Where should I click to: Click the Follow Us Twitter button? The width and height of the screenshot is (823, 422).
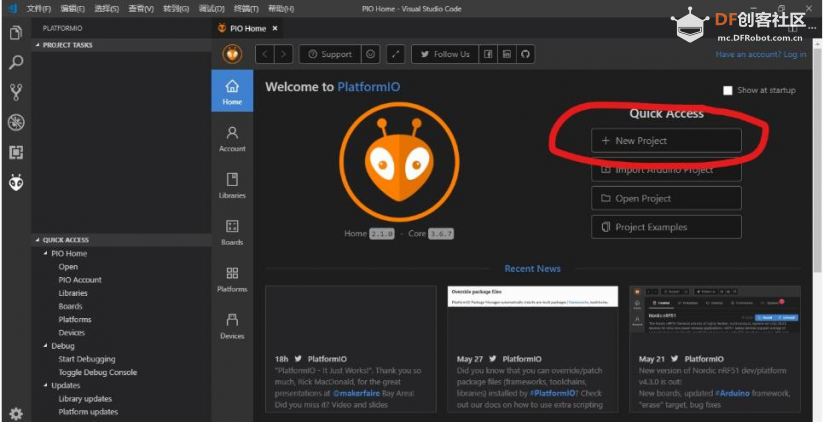click(x=445, y=54)
